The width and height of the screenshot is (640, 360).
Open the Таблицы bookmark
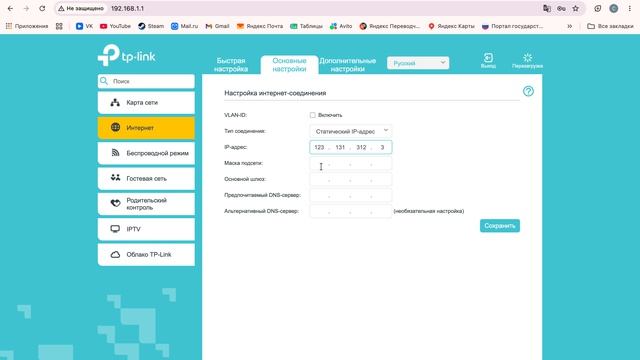[307, 26]
